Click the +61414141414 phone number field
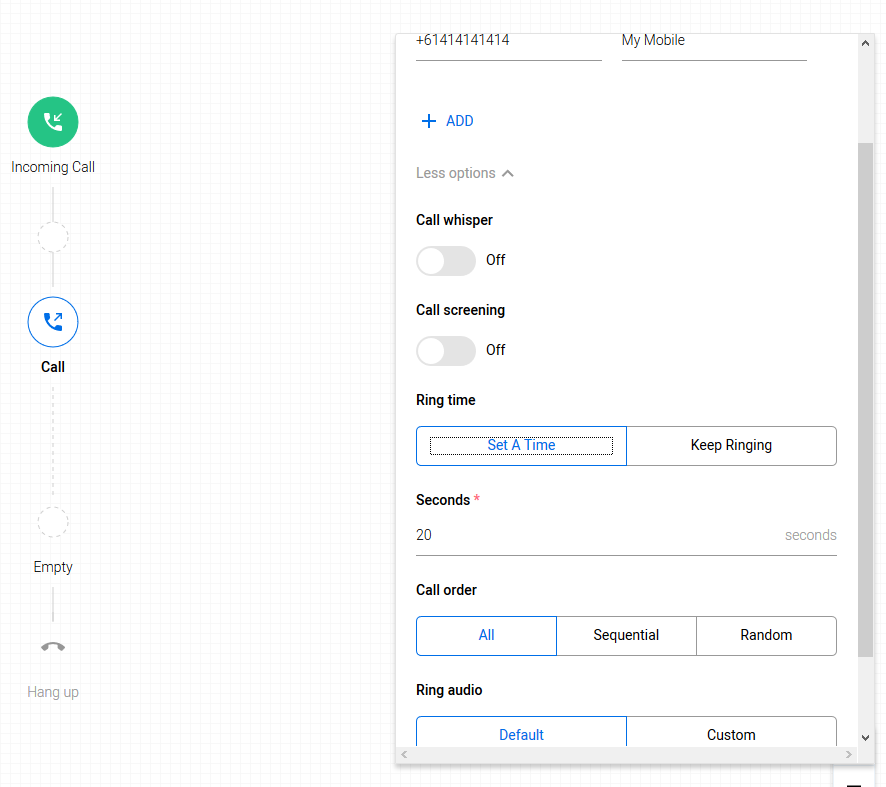Screen dimensions: 886x787 508,42
